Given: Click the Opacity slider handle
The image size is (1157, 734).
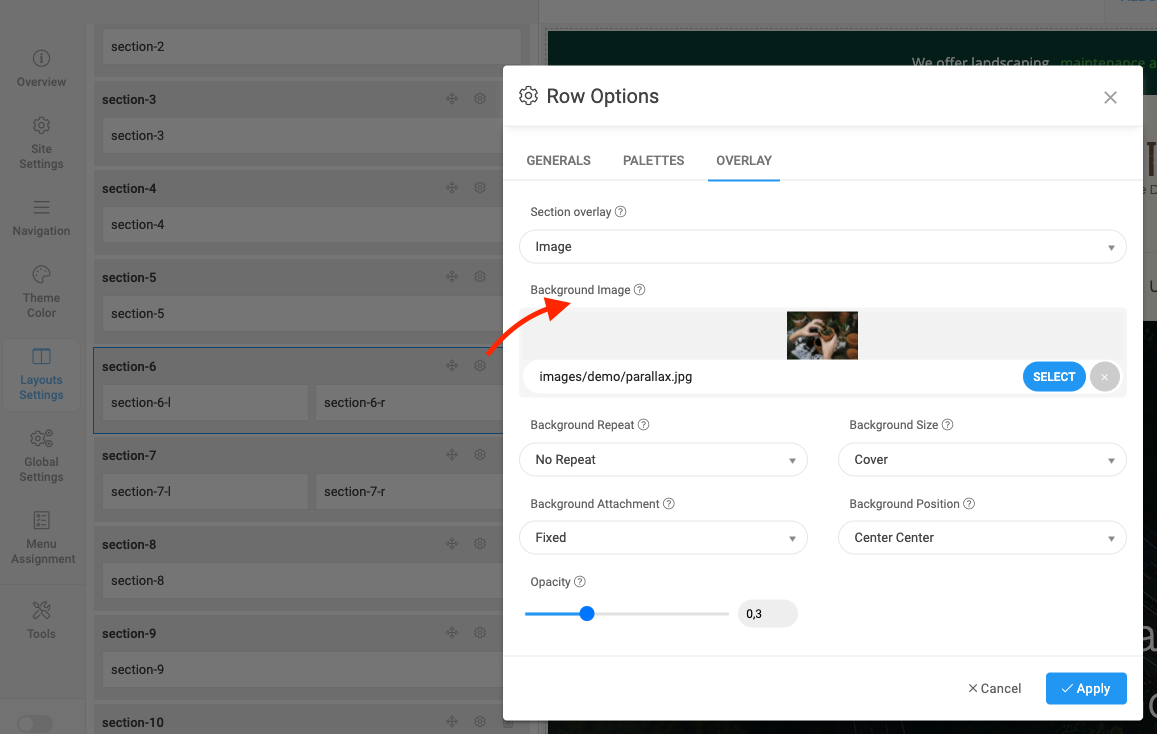Looking at the screenshot, I should tap(587, 614).
